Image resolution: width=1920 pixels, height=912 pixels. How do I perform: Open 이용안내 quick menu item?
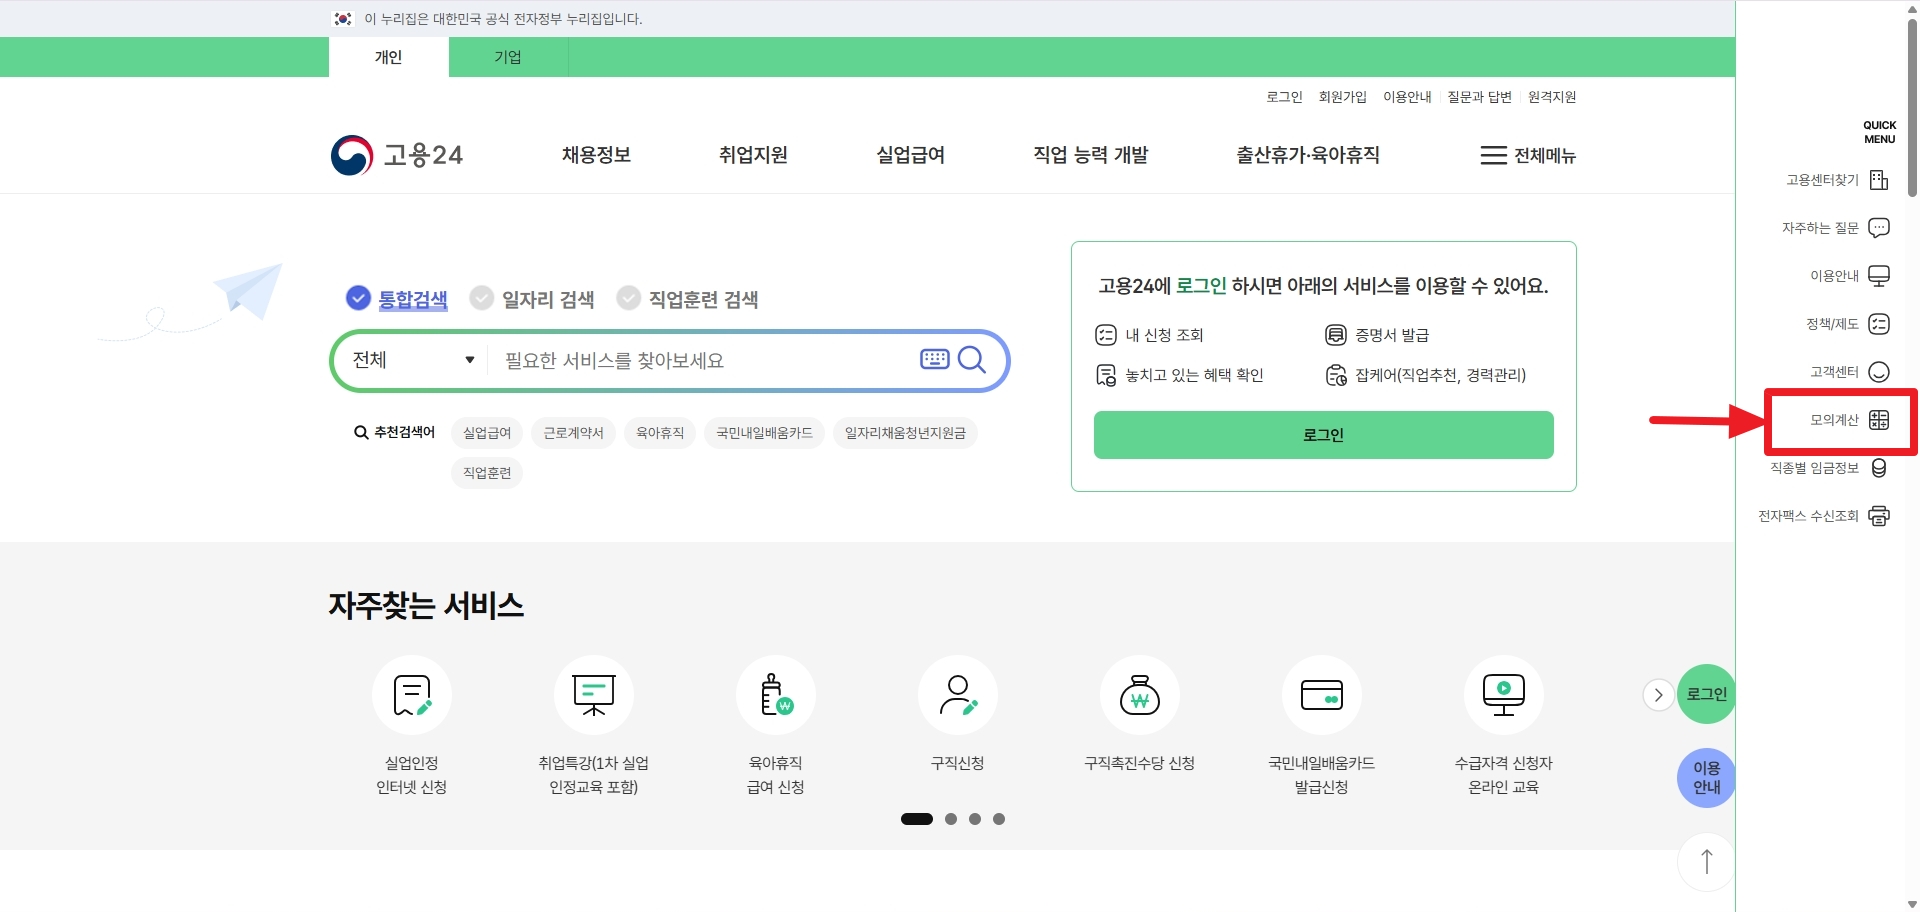[1850, 276]
